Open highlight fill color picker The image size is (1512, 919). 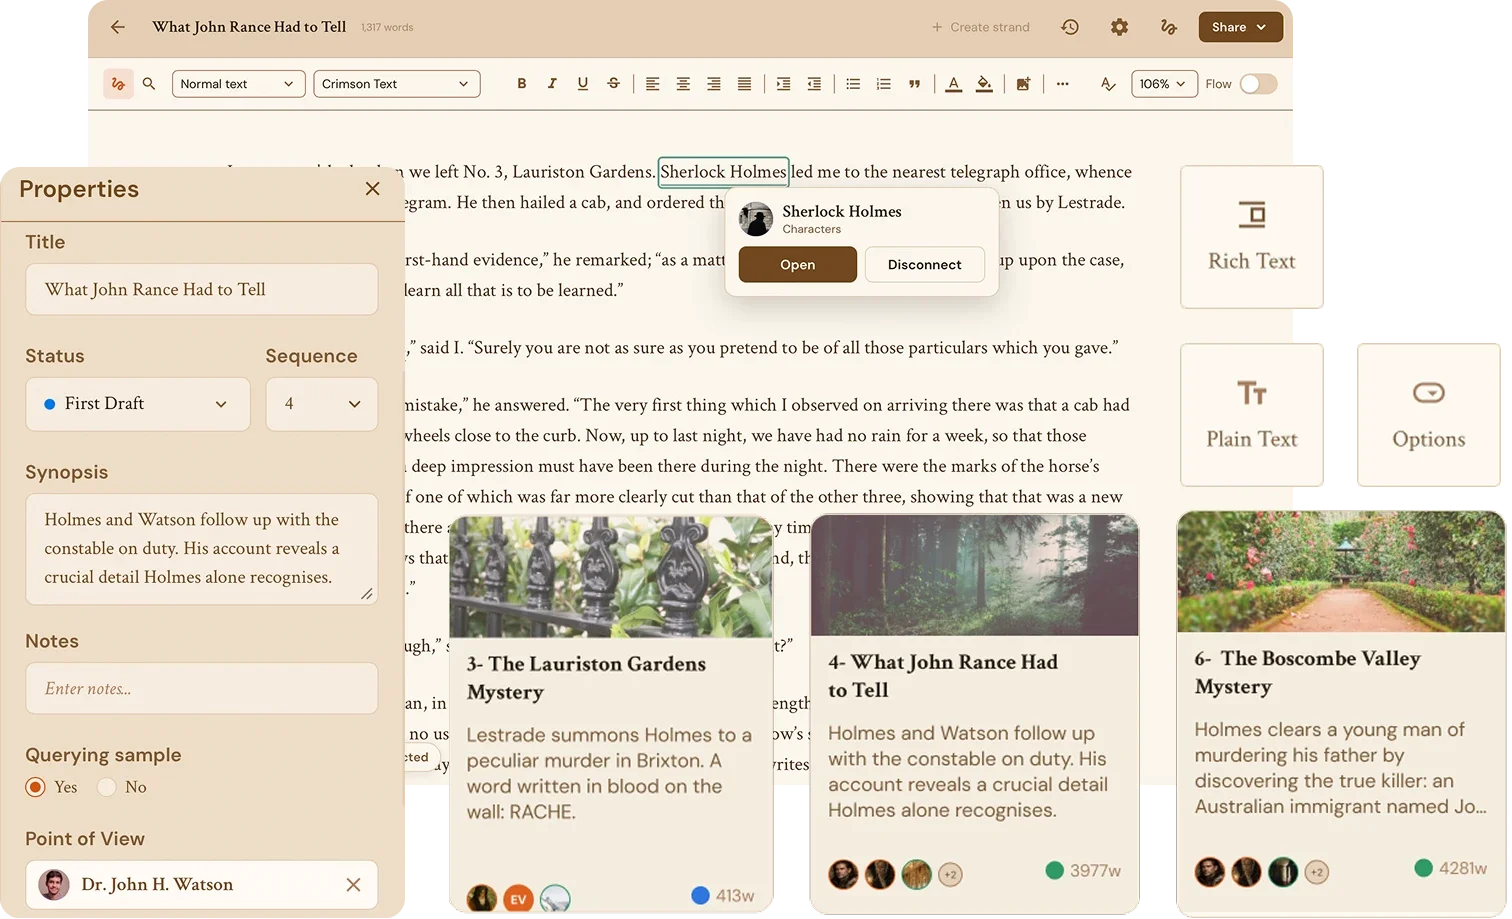985,84
